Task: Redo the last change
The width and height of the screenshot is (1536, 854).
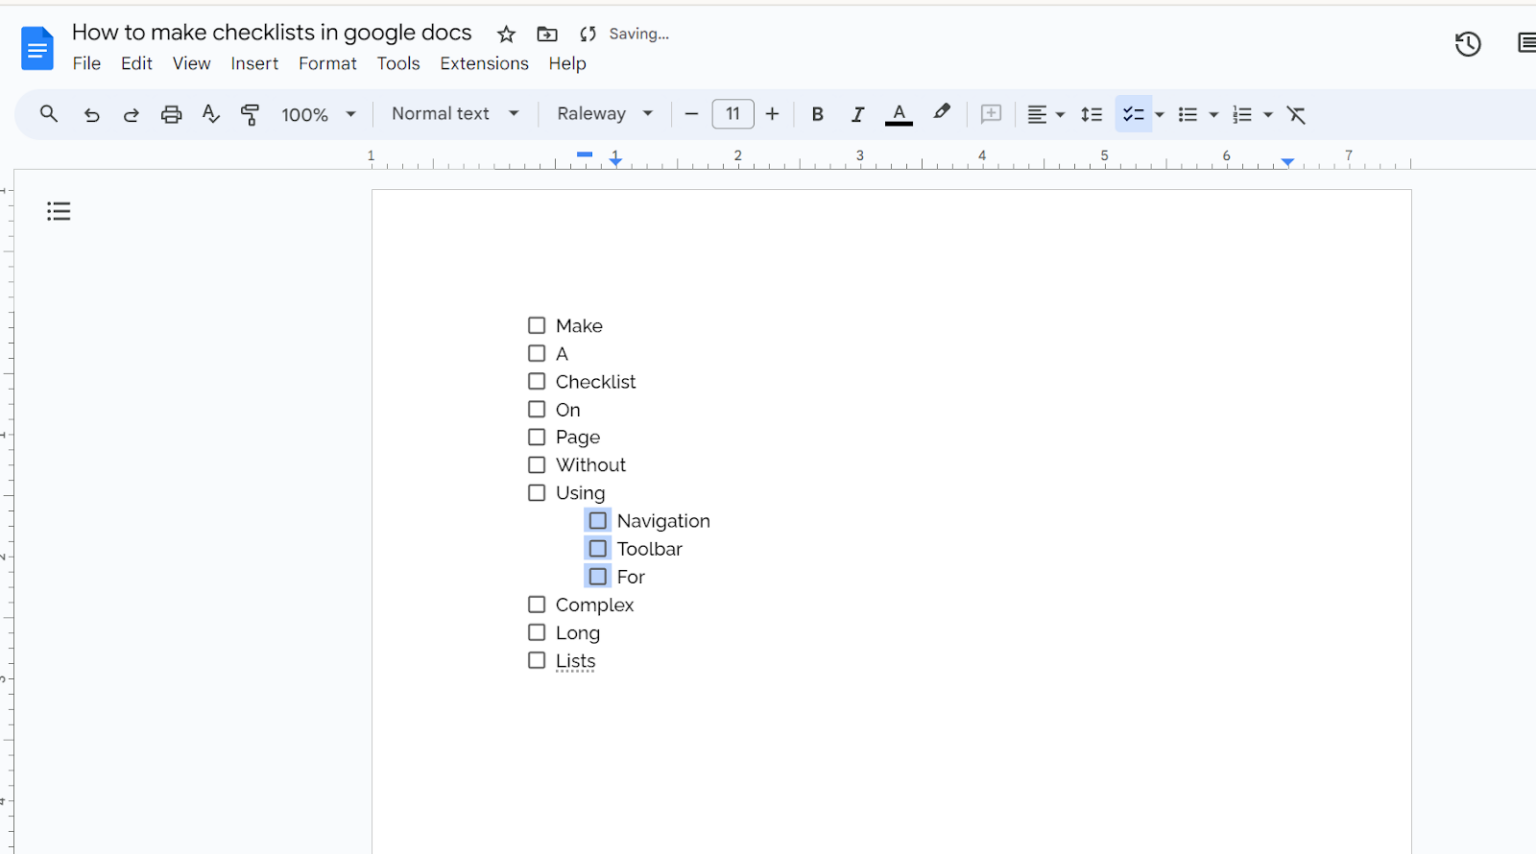Action: coord(131,114)
